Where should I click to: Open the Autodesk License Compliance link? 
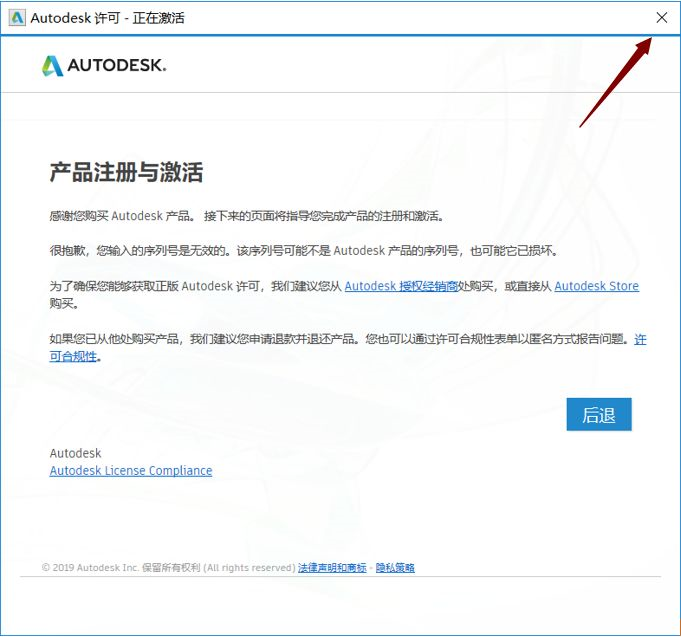point(131,471)
